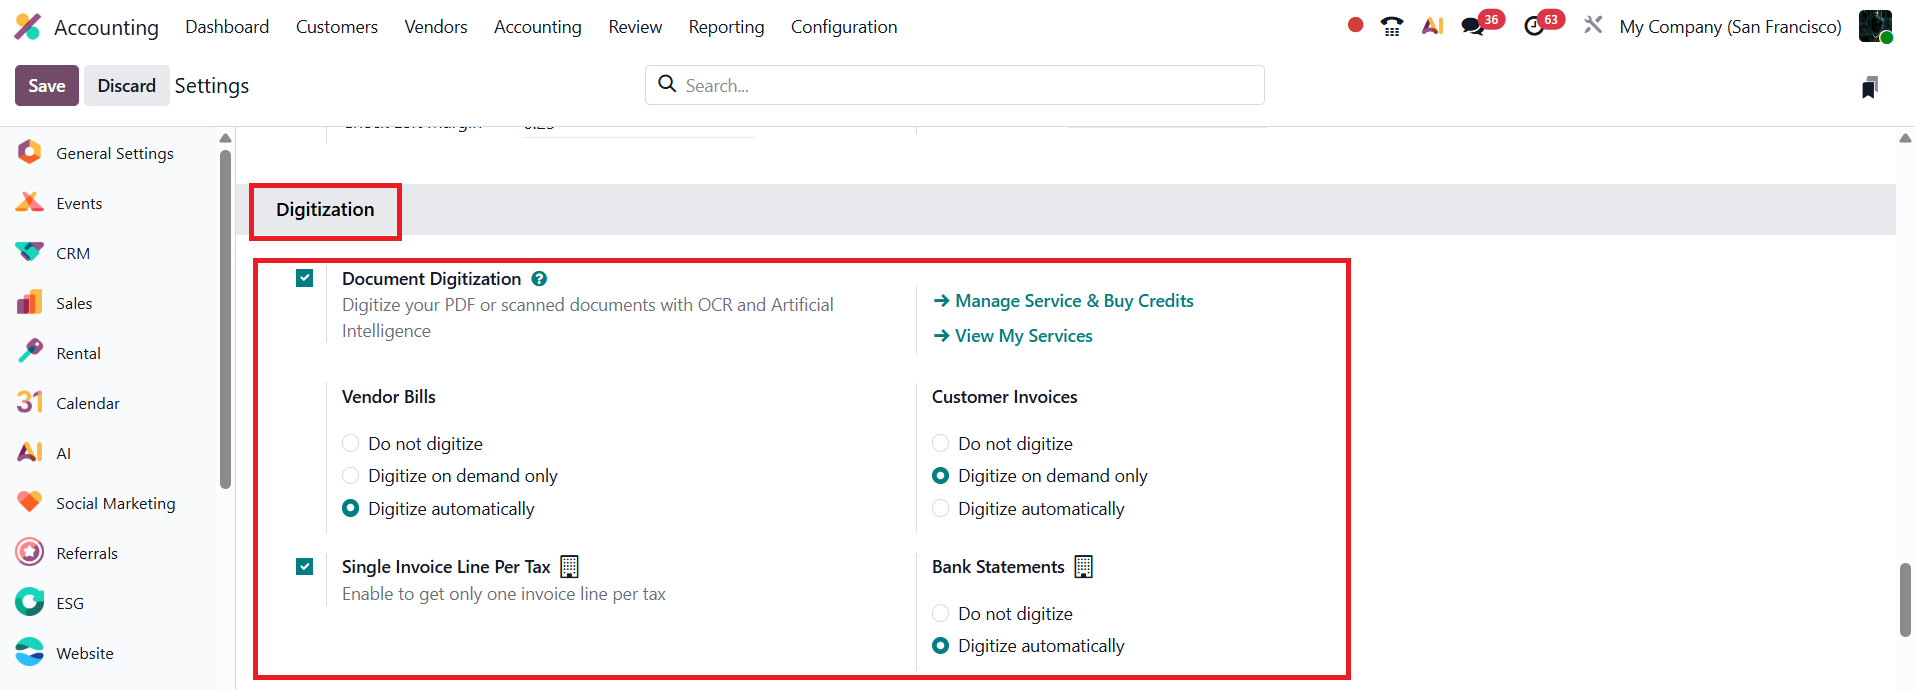Screen dimensions: 1915x690
Task: Toggle the Single Invoice Line Per Tax checkbox
Action: [x=305, y=567]
